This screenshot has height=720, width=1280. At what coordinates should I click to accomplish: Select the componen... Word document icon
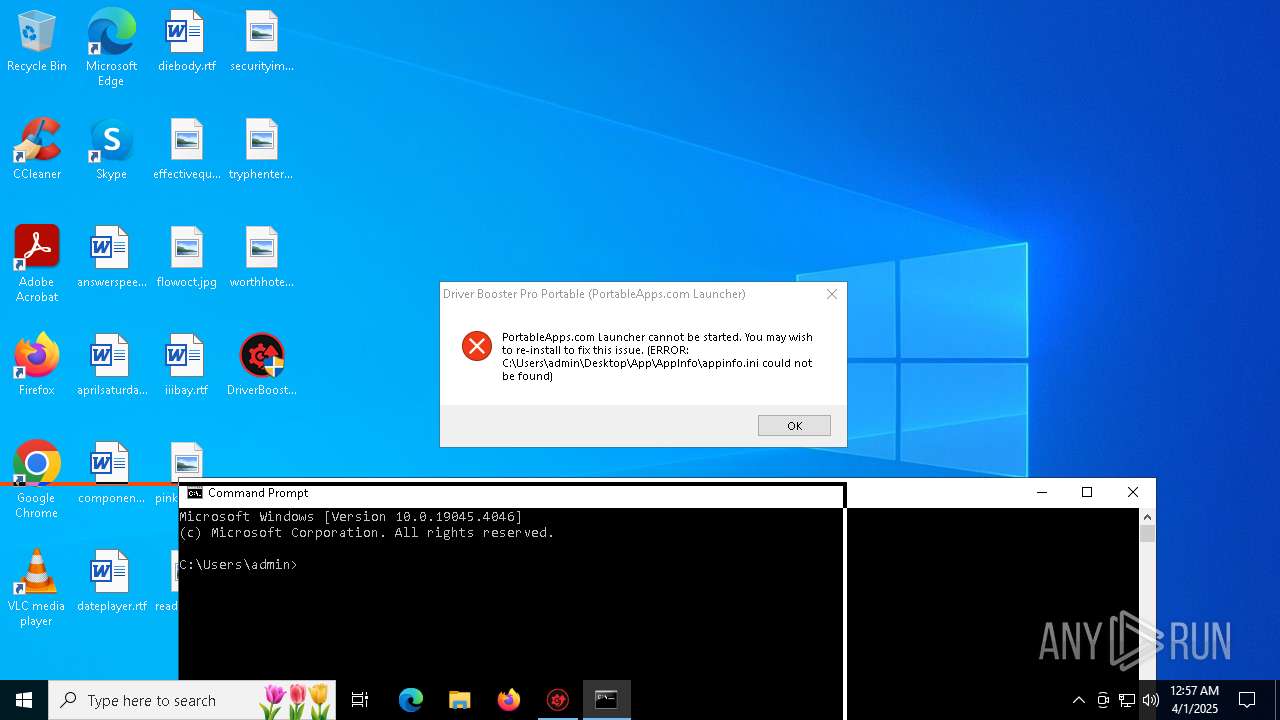111,473
